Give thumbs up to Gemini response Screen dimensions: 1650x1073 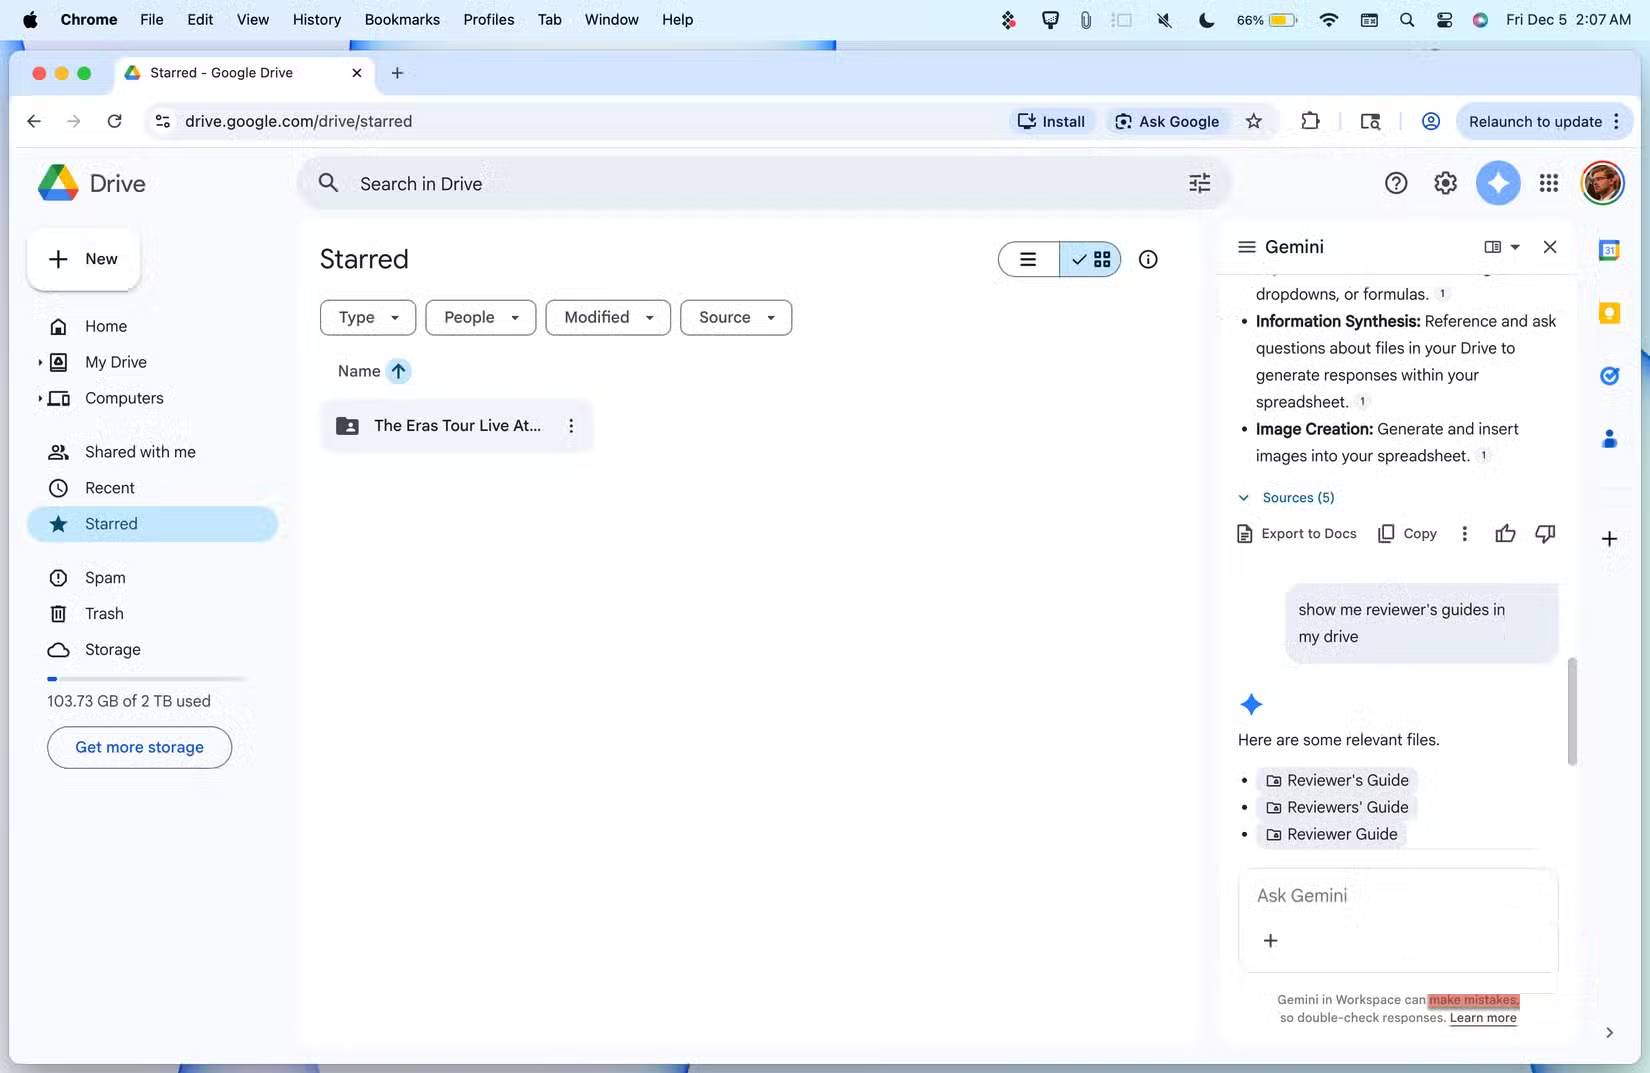click(1505, 534)
